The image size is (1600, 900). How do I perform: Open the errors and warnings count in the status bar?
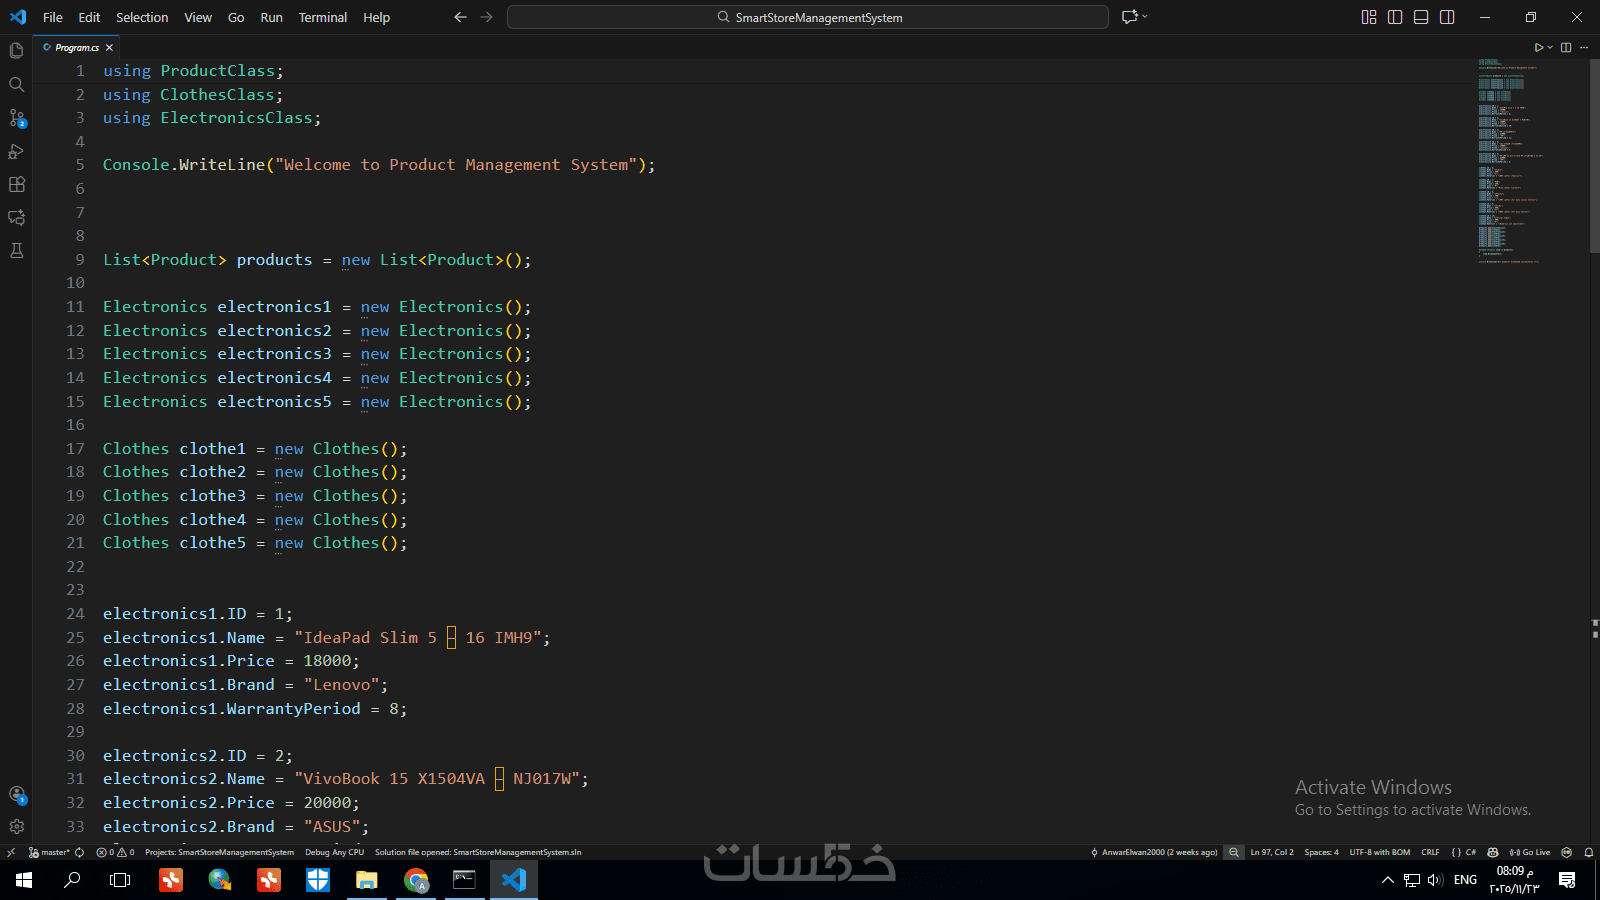coord(115,852)
